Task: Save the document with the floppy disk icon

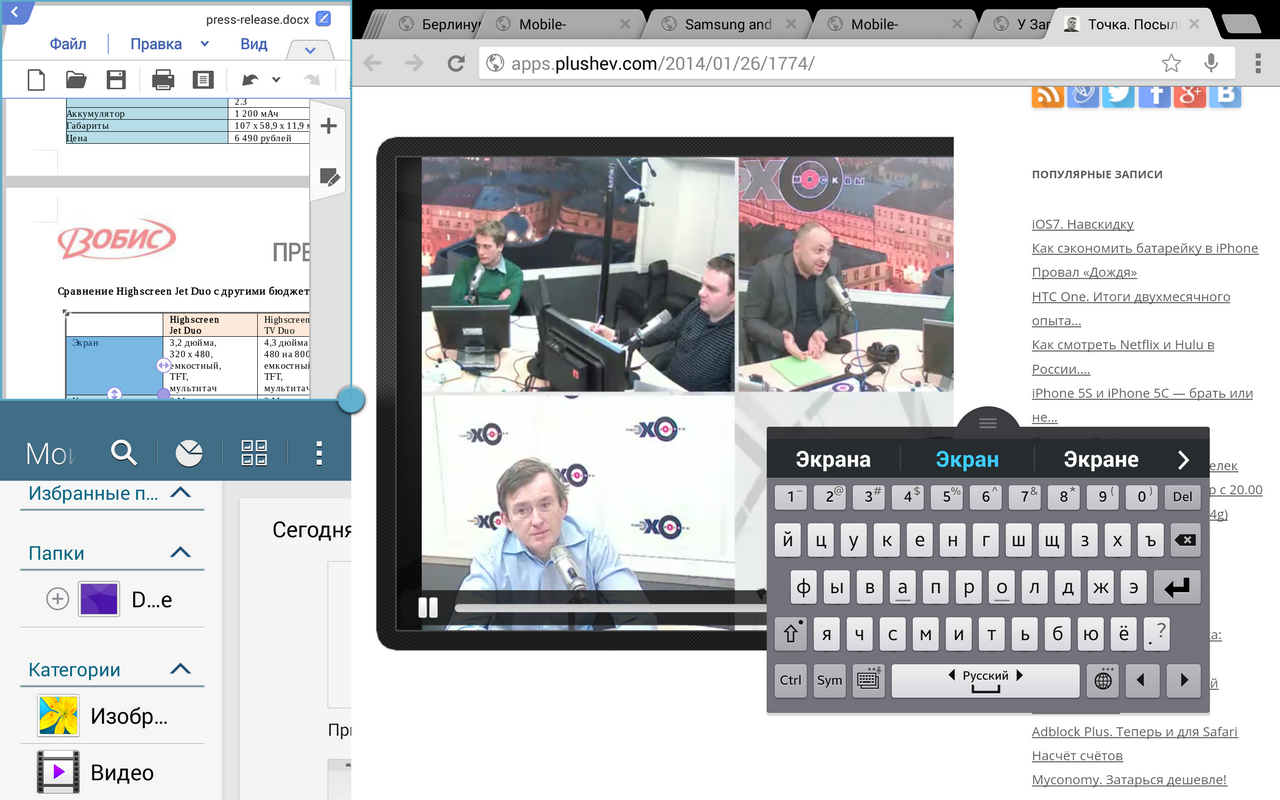Action: click(x=116, y=80)
